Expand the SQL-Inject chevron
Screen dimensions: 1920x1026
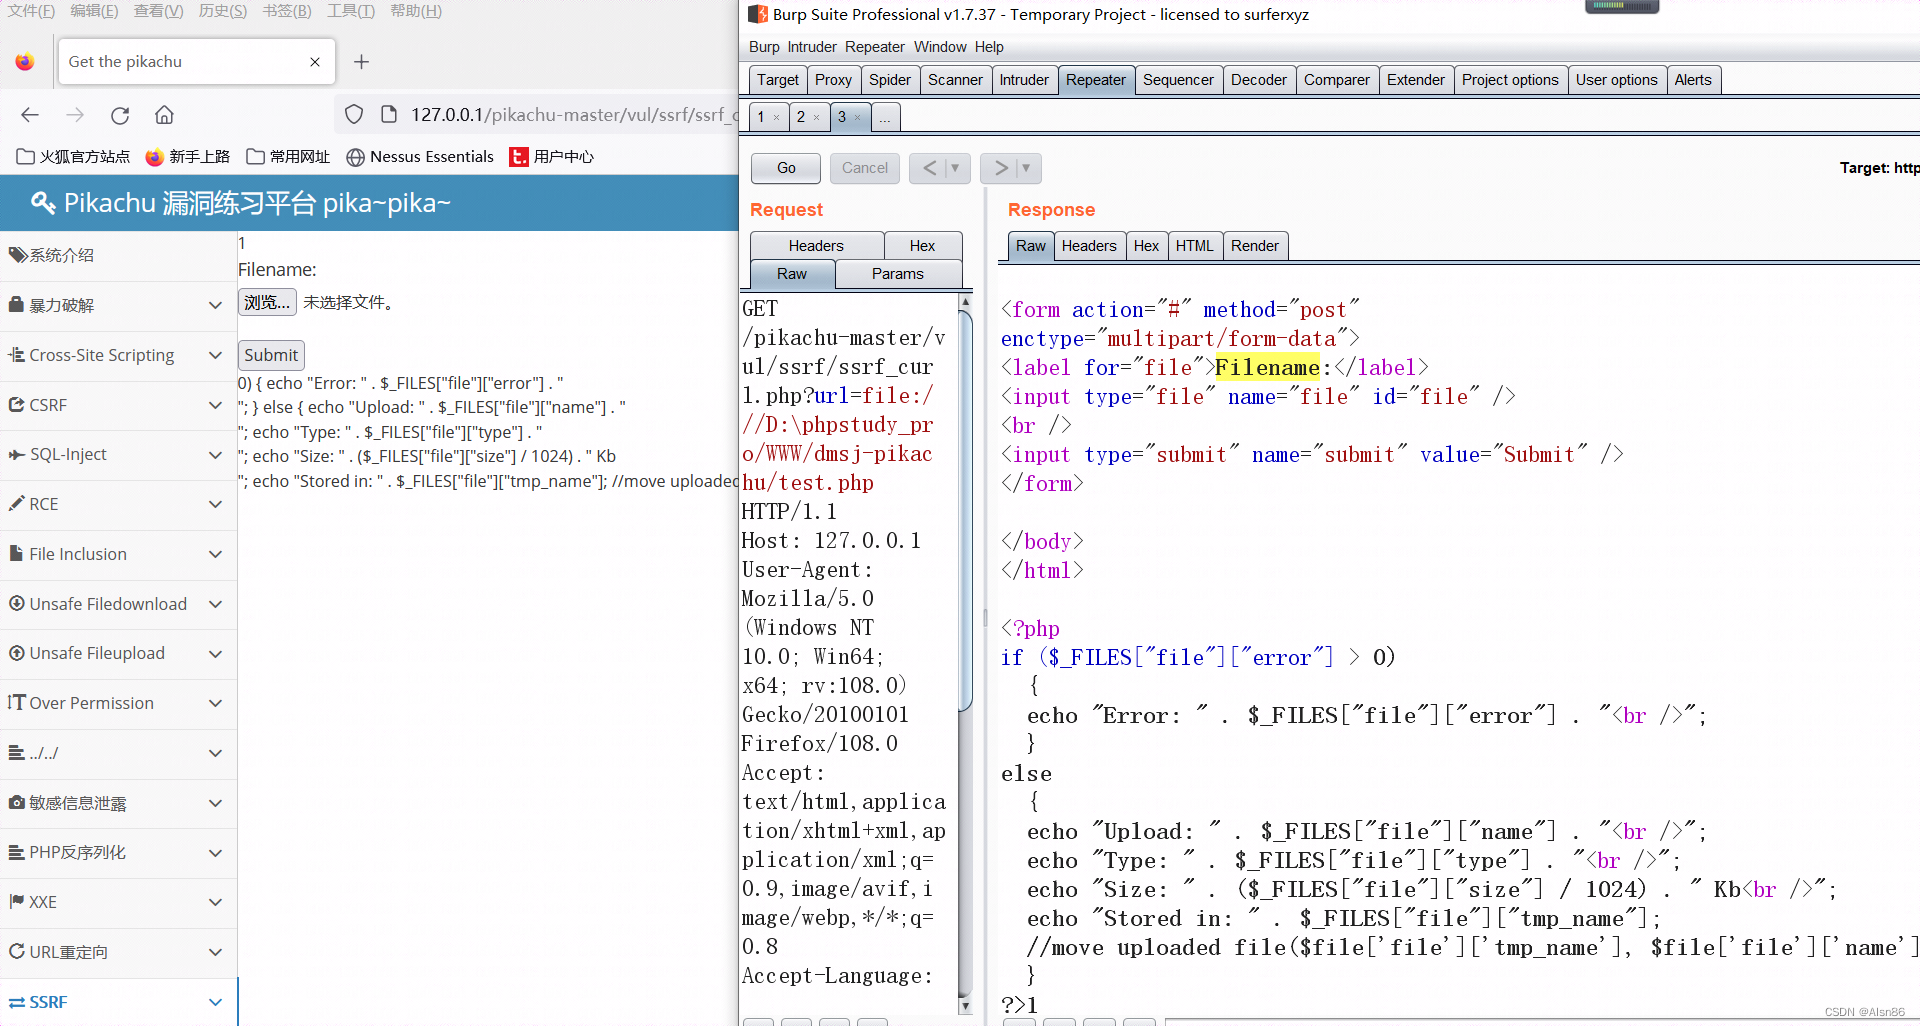point(215,455)
